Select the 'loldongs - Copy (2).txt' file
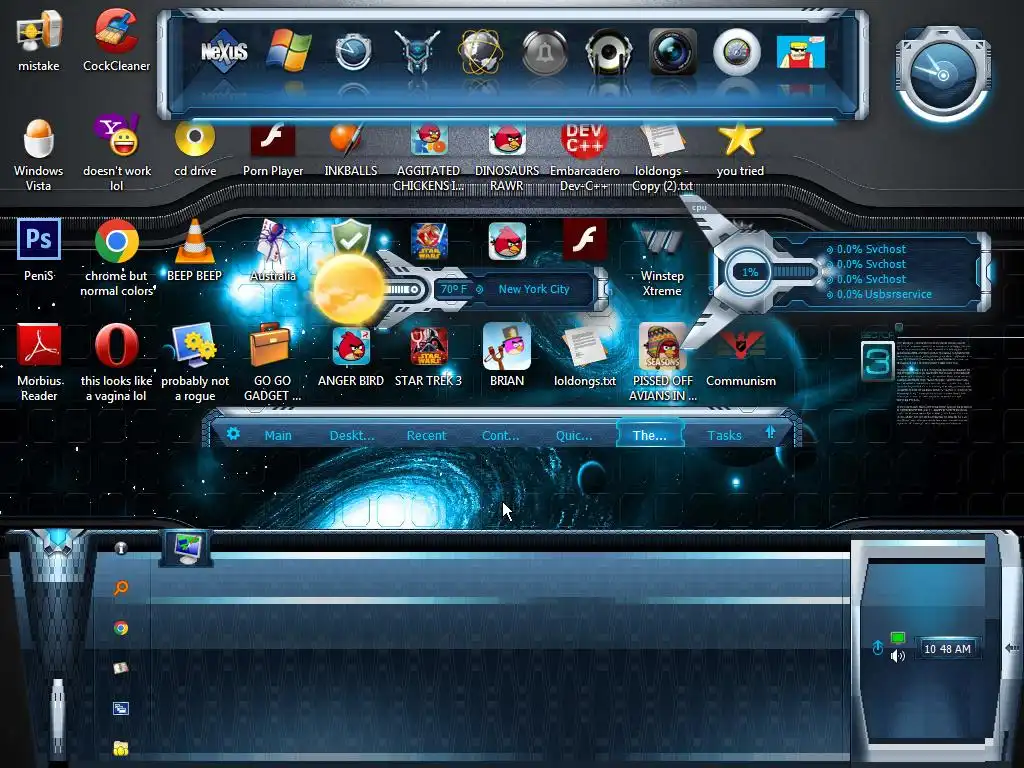 tap(662, 156)
